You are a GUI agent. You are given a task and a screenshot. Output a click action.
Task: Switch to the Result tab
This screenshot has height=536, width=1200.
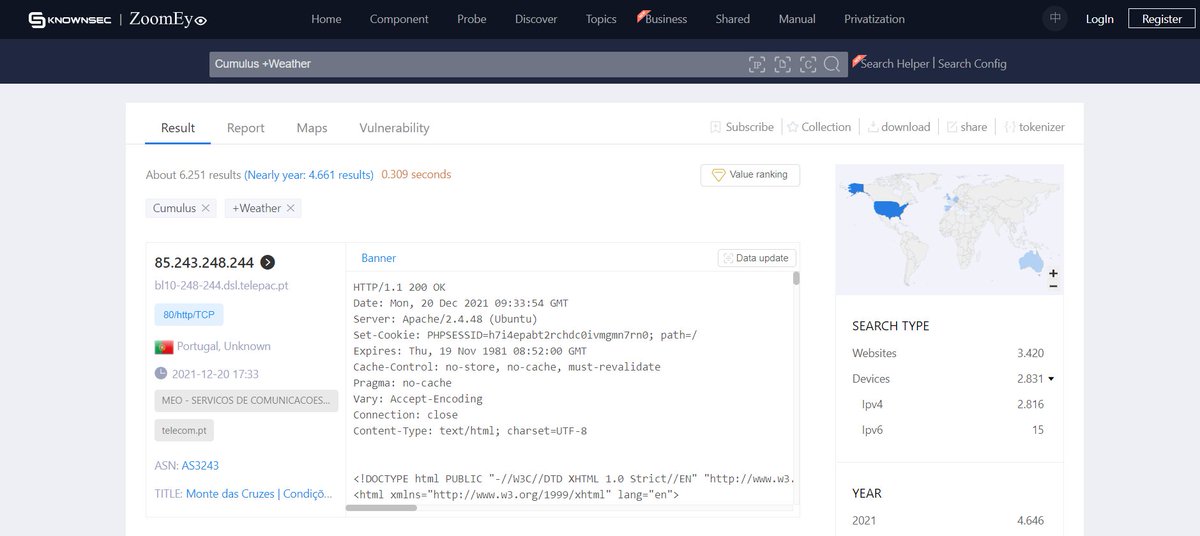pos(178,128)
